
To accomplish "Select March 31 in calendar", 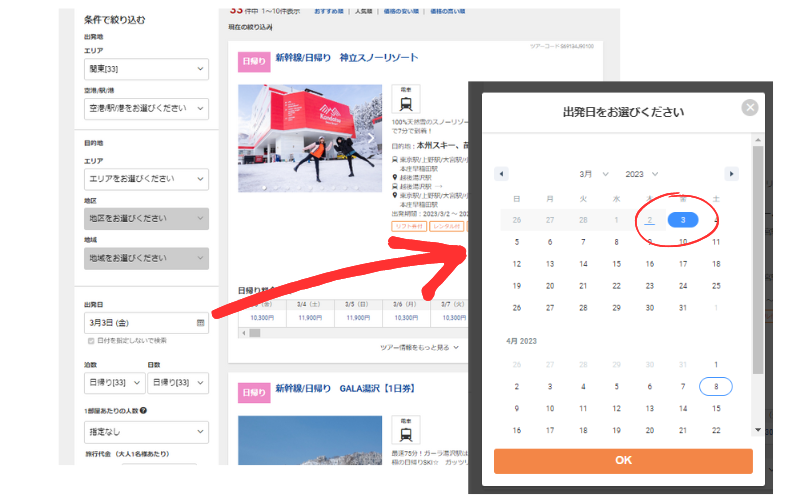I will tap(683, 308).
